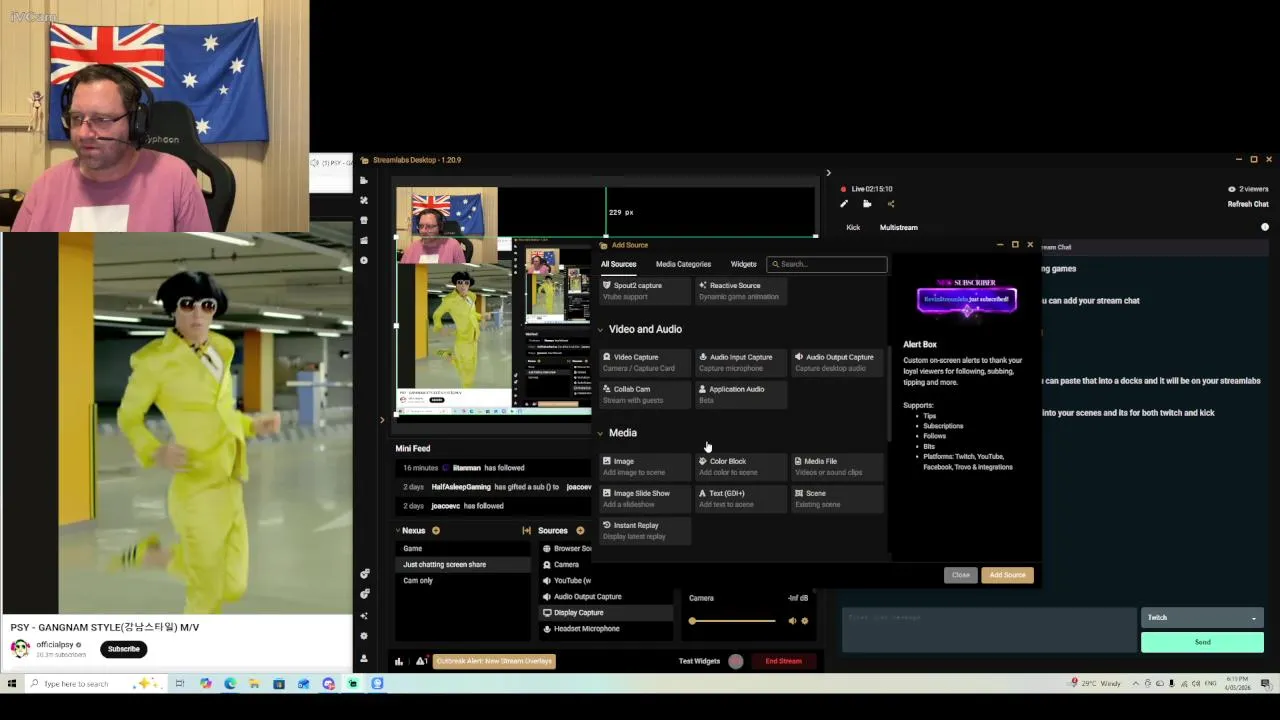
Task: Select the Media File source
Action: (x=837, y=466)
